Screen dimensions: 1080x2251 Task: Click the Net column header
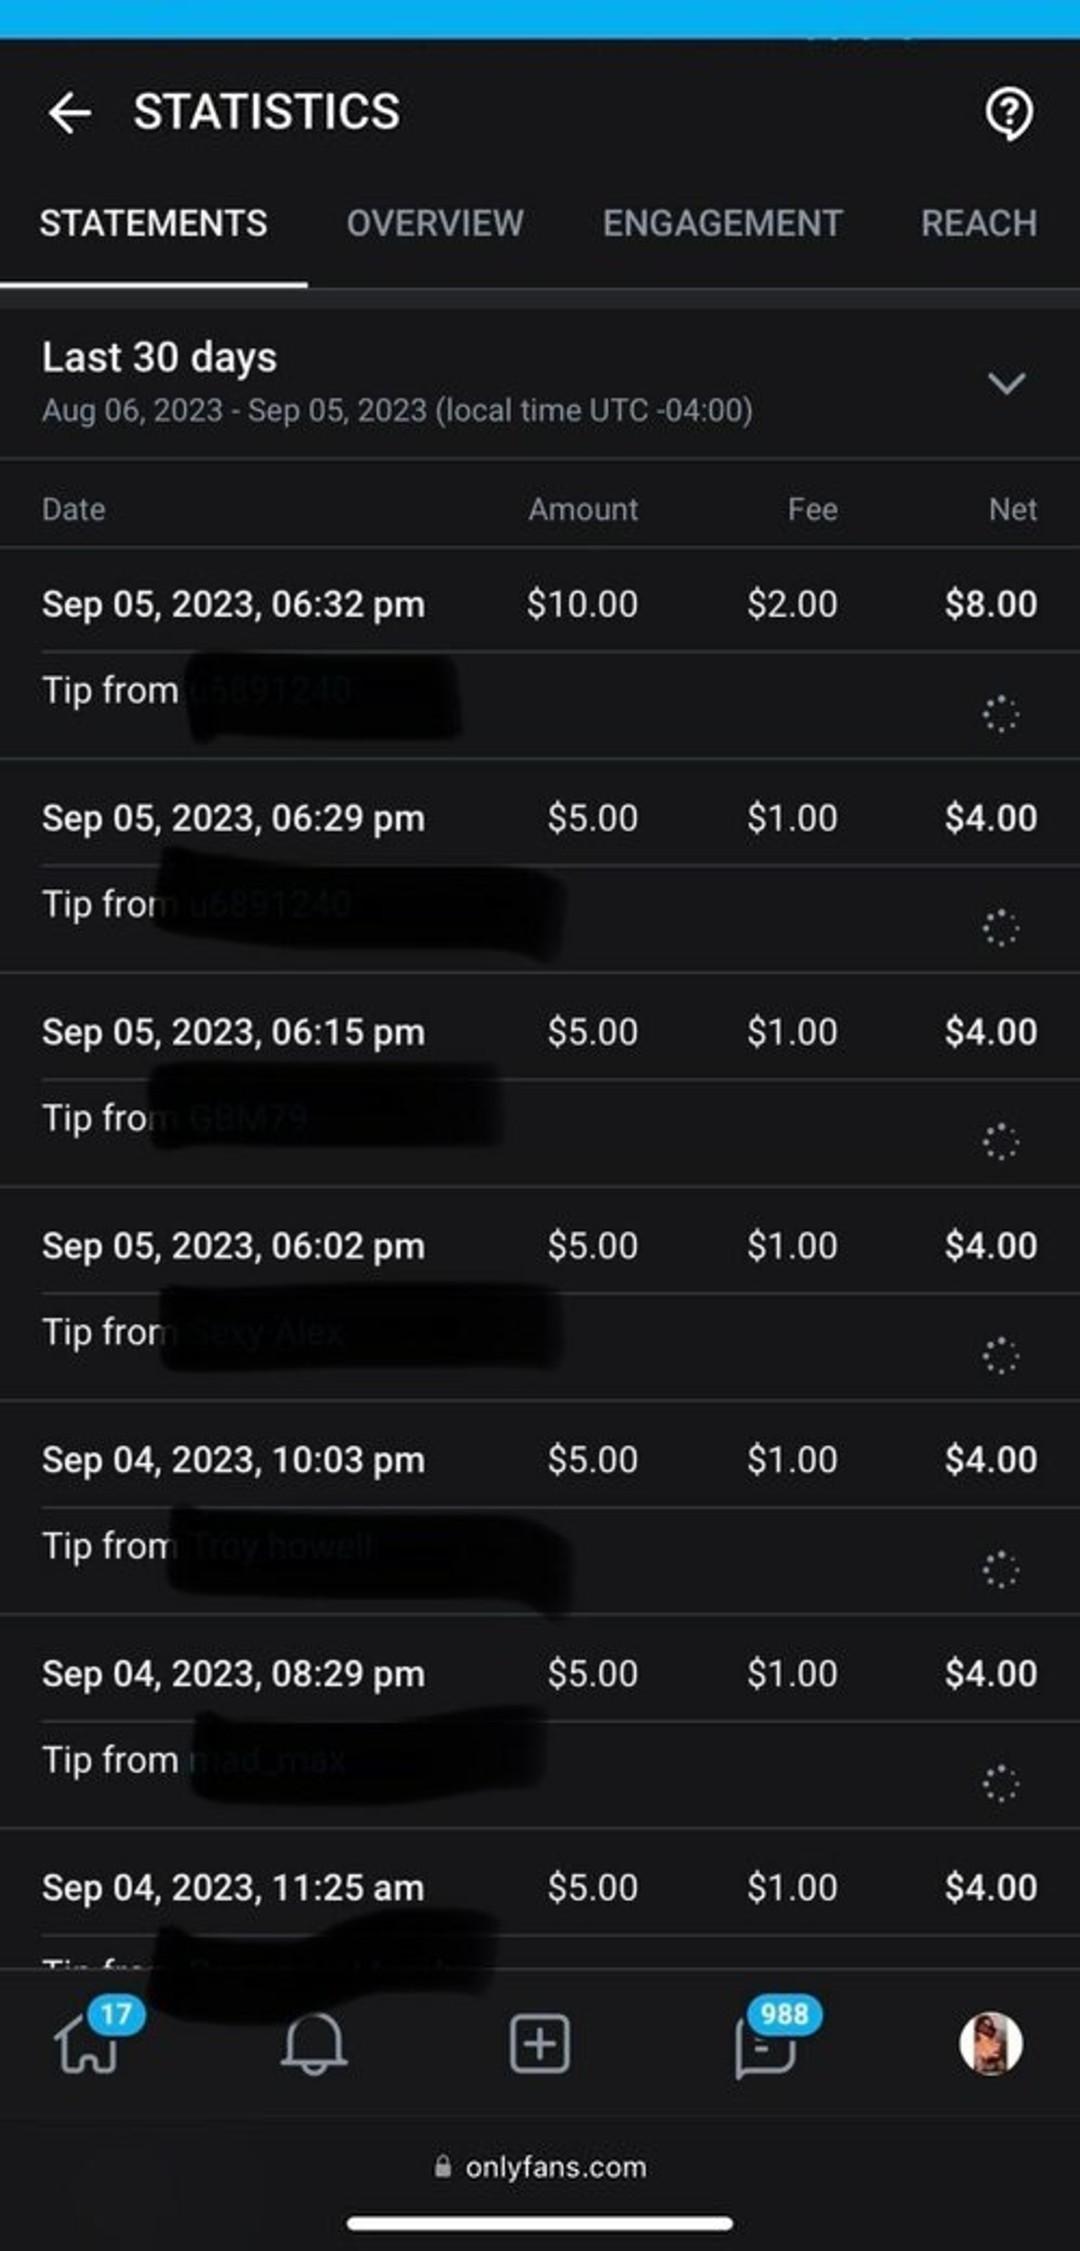[1012, 510]
